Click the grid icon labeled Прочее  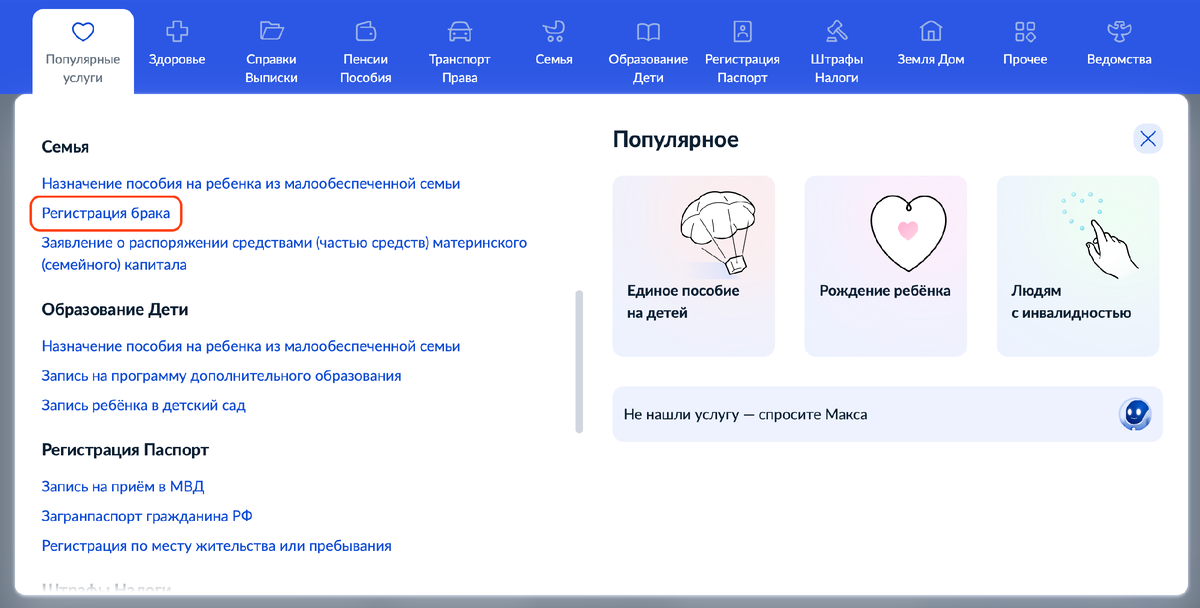1023,30
